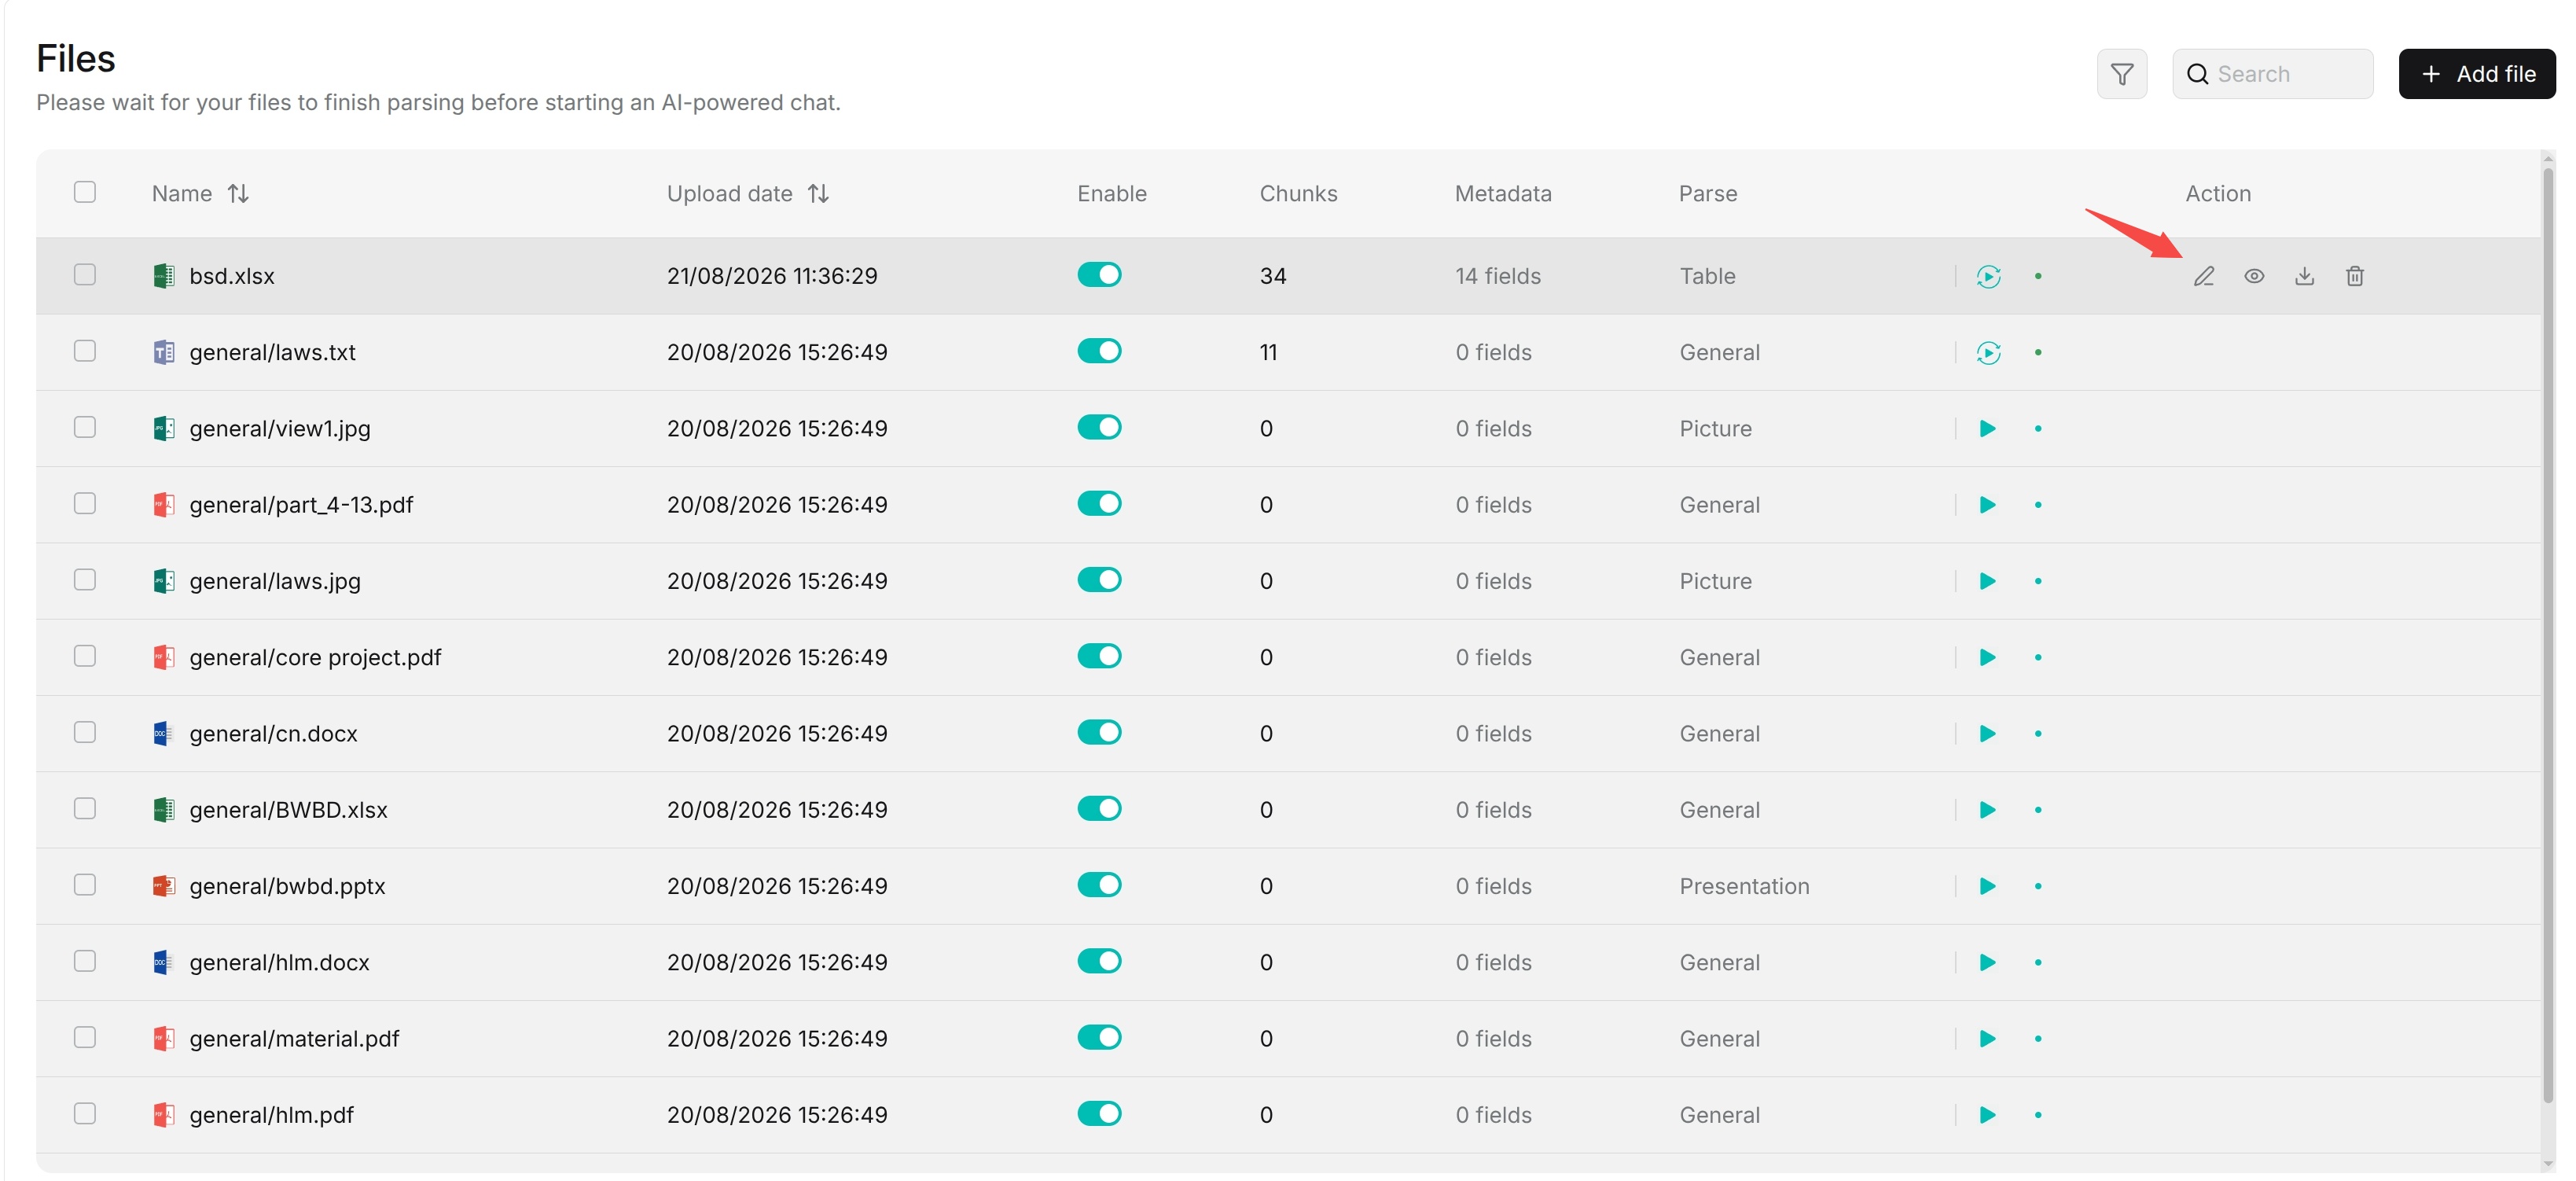
Task: Click the Table parse type for bsd.xlsx
Action: click(1707, 276)
